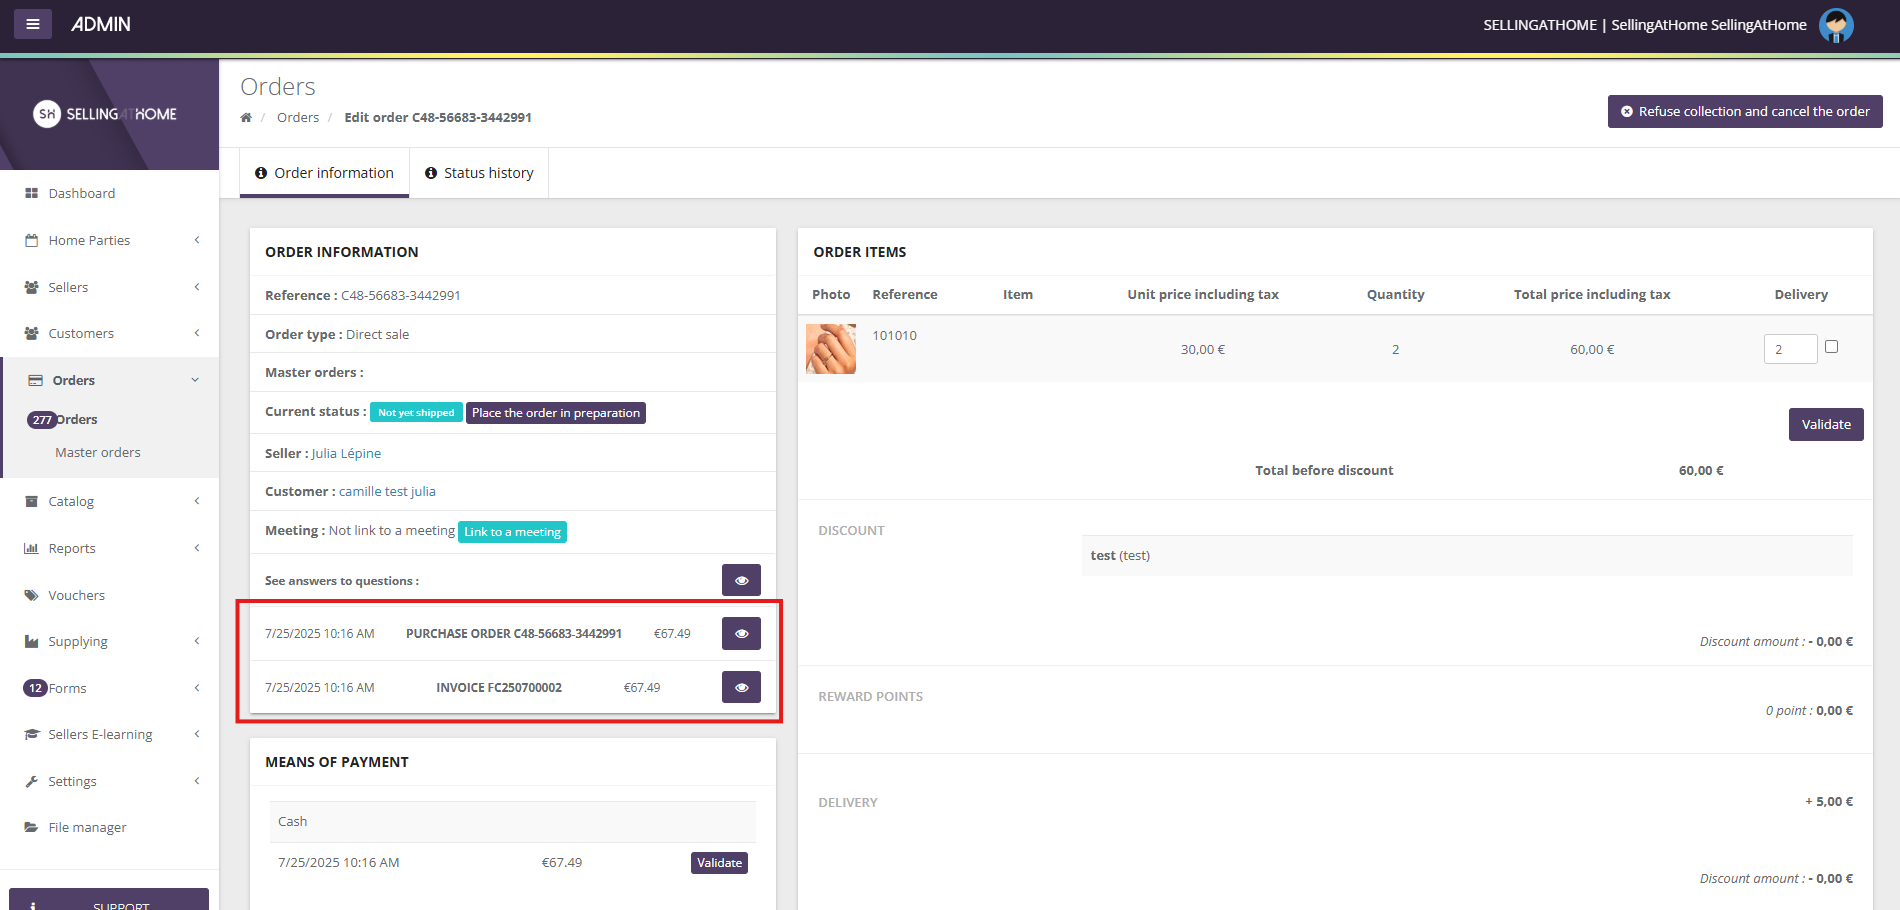The width and height of the screenshot is (1900, 910).
Task: Click the Sellers E-learning graduation cap icon
Action: pos(31,734)
